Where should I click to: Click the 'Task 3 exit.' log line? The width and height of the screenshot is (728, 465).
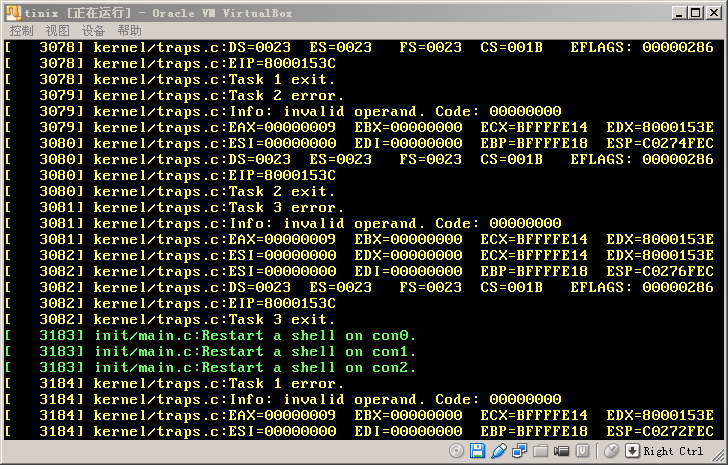click(170, 319)
